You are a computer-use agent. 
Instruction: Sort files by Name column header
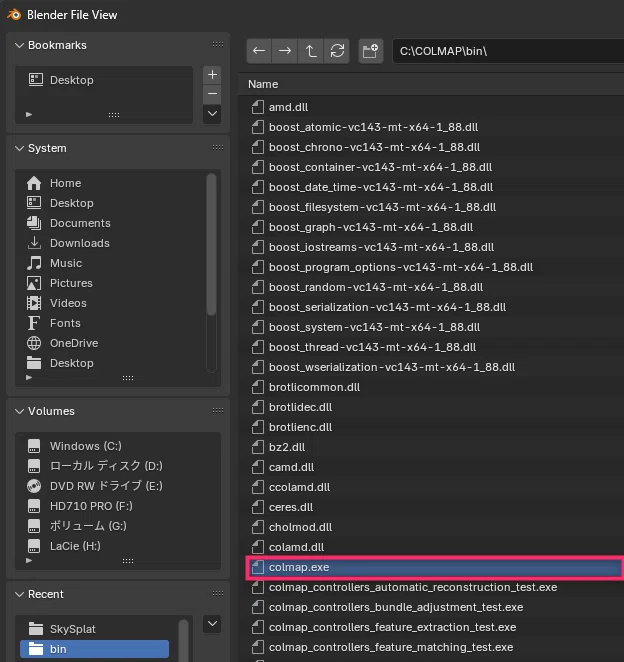point(263,84)
